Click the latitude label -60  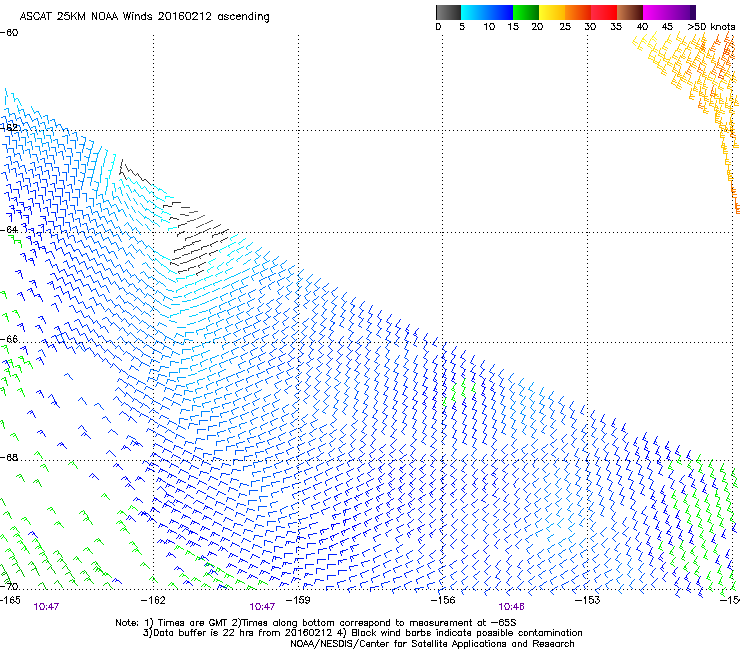(x=9, y=33)
